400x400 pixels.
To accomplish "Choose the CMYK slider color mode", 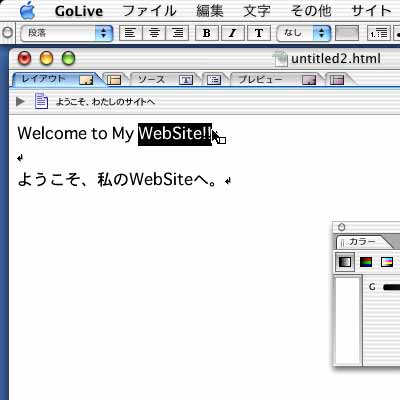I will pyautogui.click(x=387, y=262).
